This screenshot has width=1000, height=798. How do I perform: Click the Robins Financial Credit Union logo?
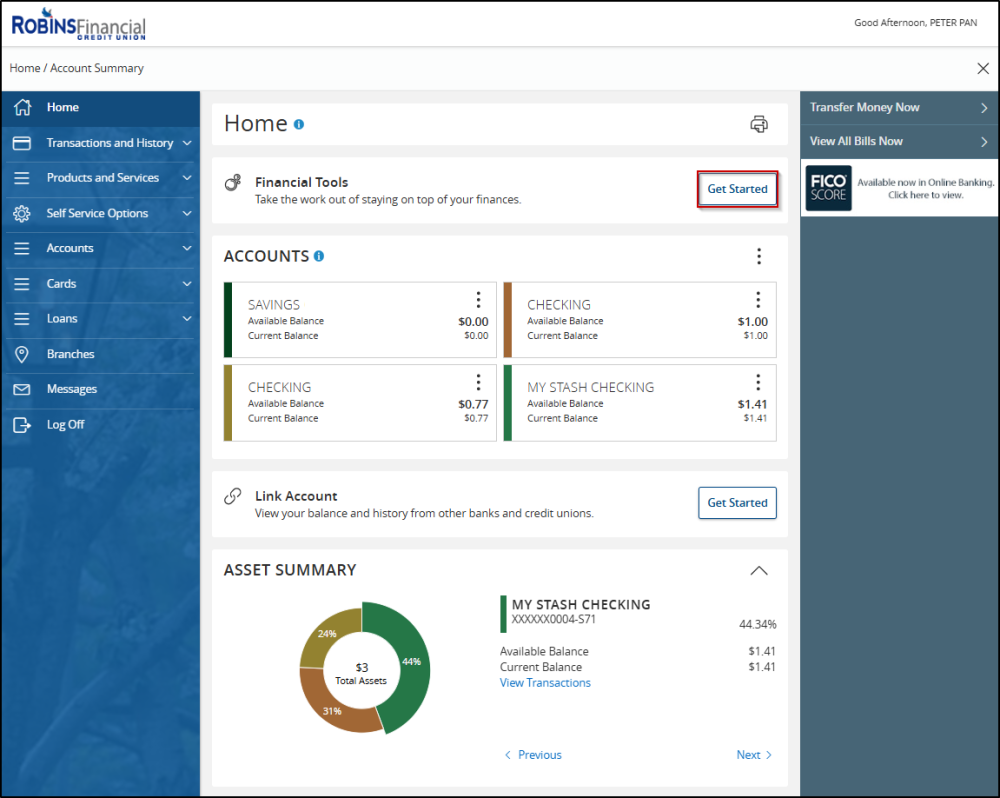[x=78, y=22]
